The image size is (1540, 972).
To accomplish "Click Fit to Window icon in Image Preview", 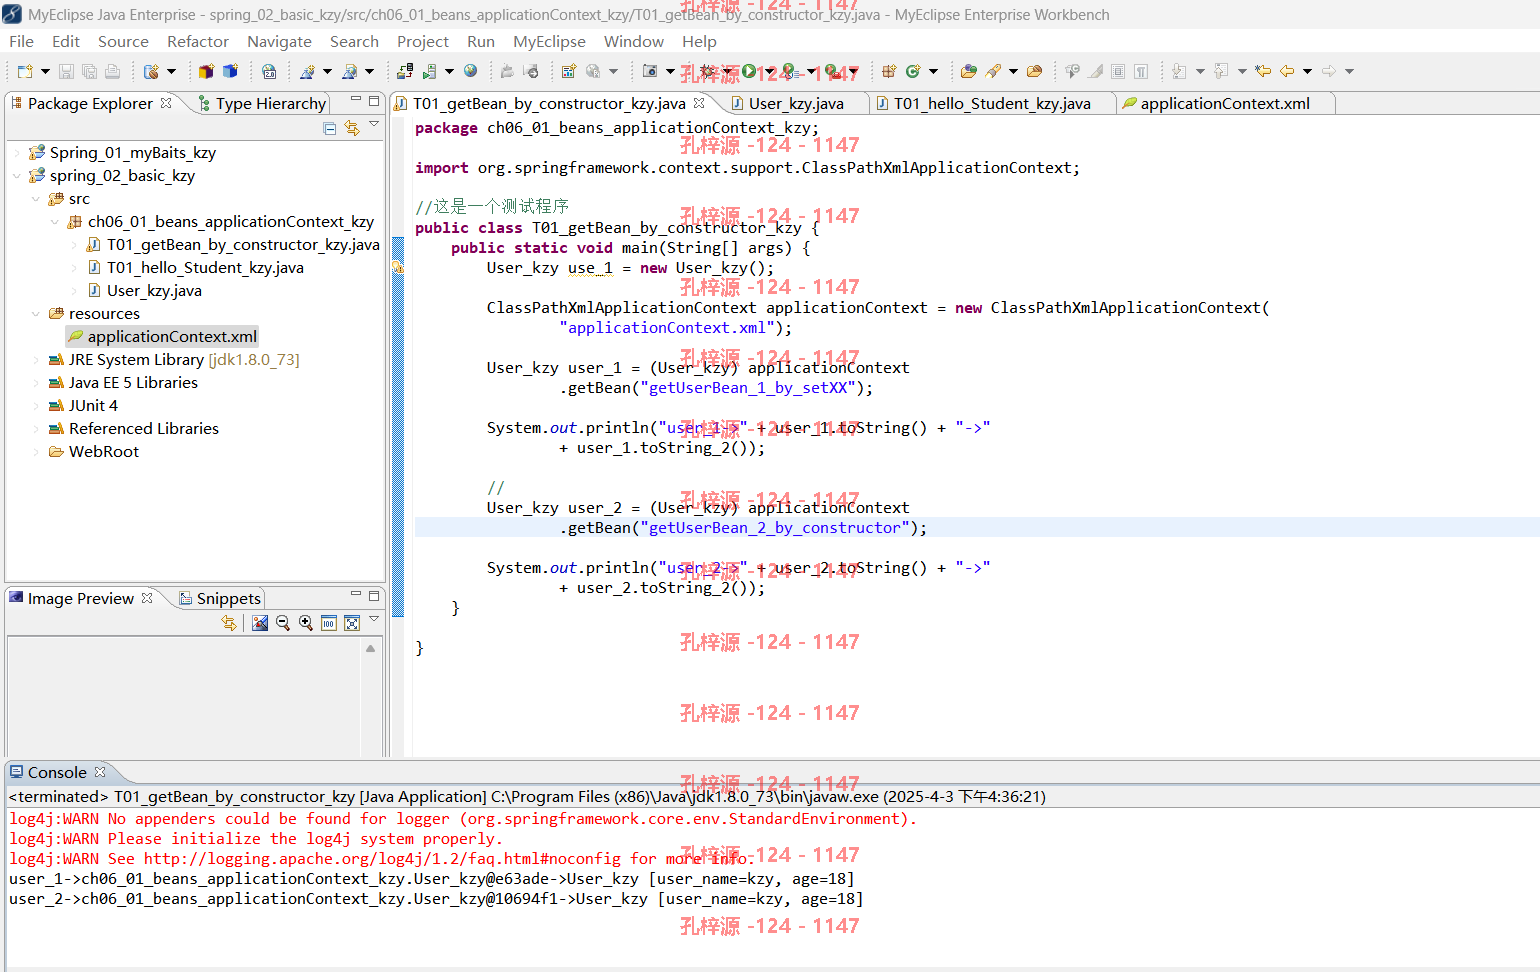I will tap(352, 623).
